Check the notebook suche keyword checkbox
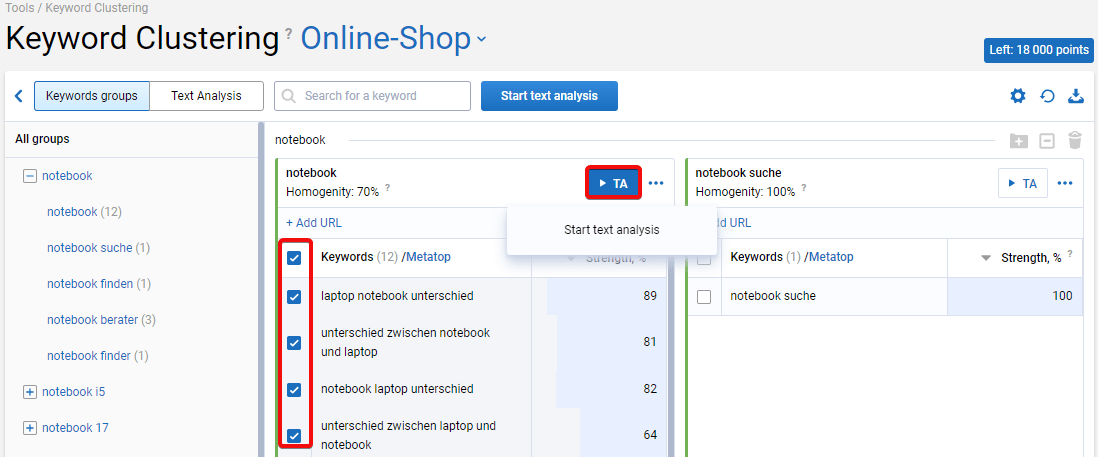 click(704, 296)
